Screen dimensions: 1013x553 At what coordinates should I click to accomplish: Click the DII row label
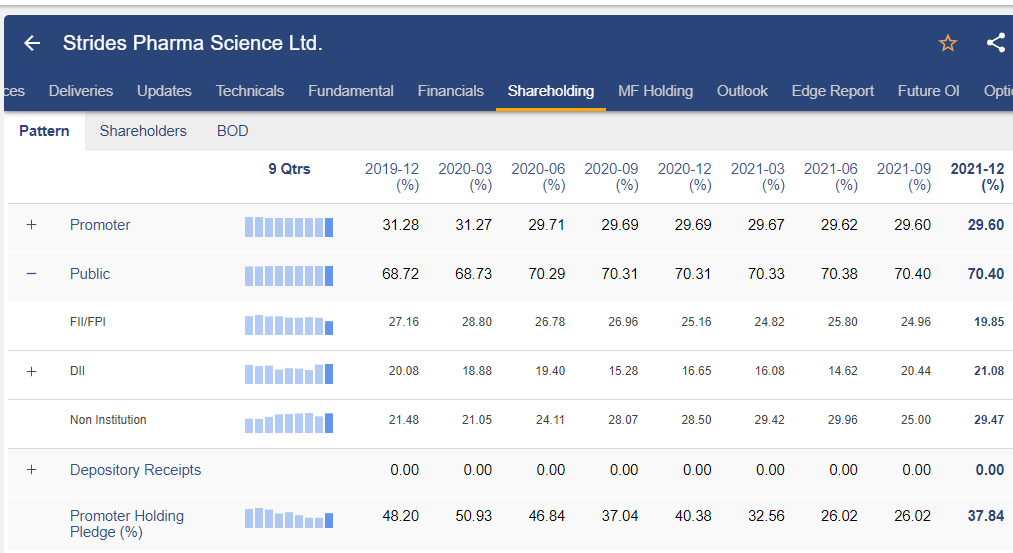point(78,371)
